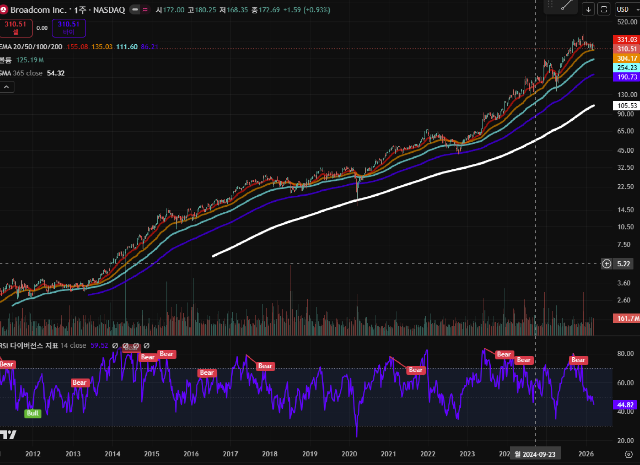Click the Bear label near 2022
The image size is (640, 465).
[x=416, y=370]
